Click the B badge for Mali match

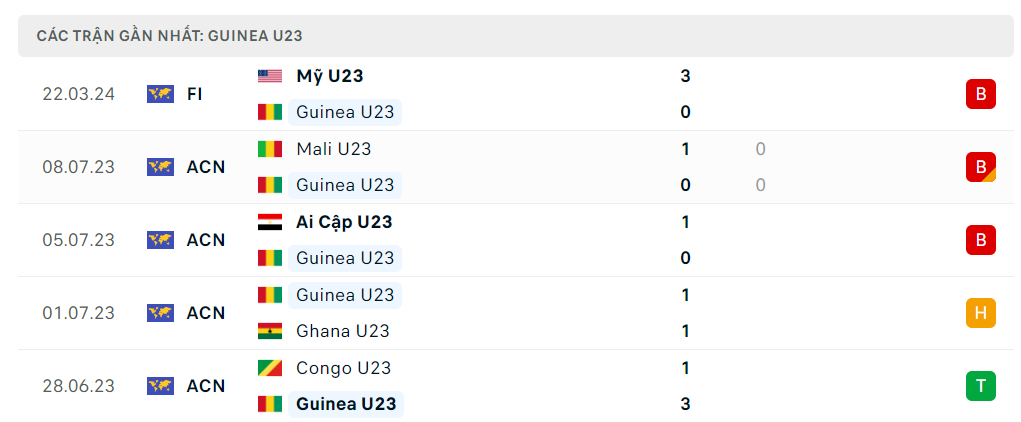tap(980, 167)
